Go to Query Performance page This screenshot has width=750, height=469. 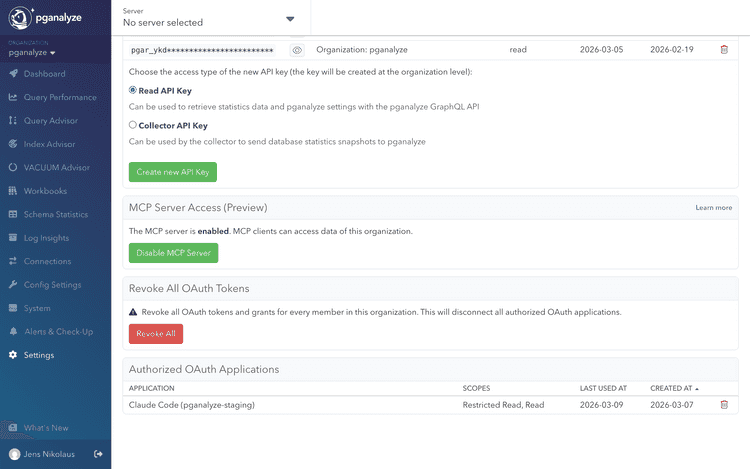click(60, 97)
